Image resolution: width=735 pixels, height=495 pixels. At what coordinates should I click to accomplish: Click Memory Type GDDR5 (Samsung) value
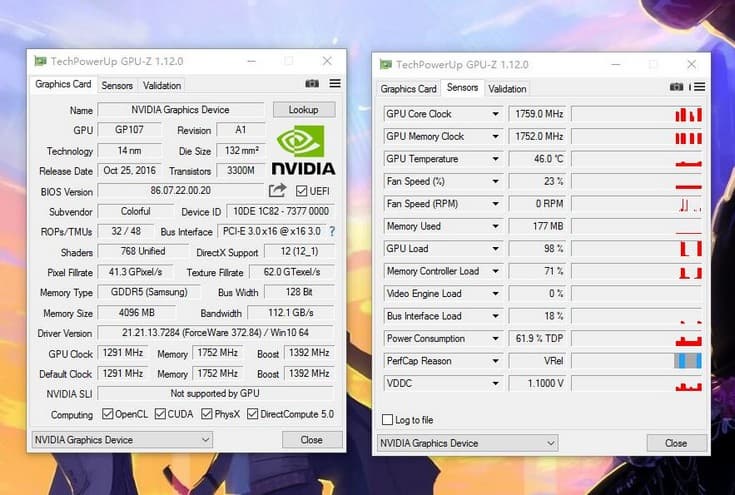[x=149, y=292]
